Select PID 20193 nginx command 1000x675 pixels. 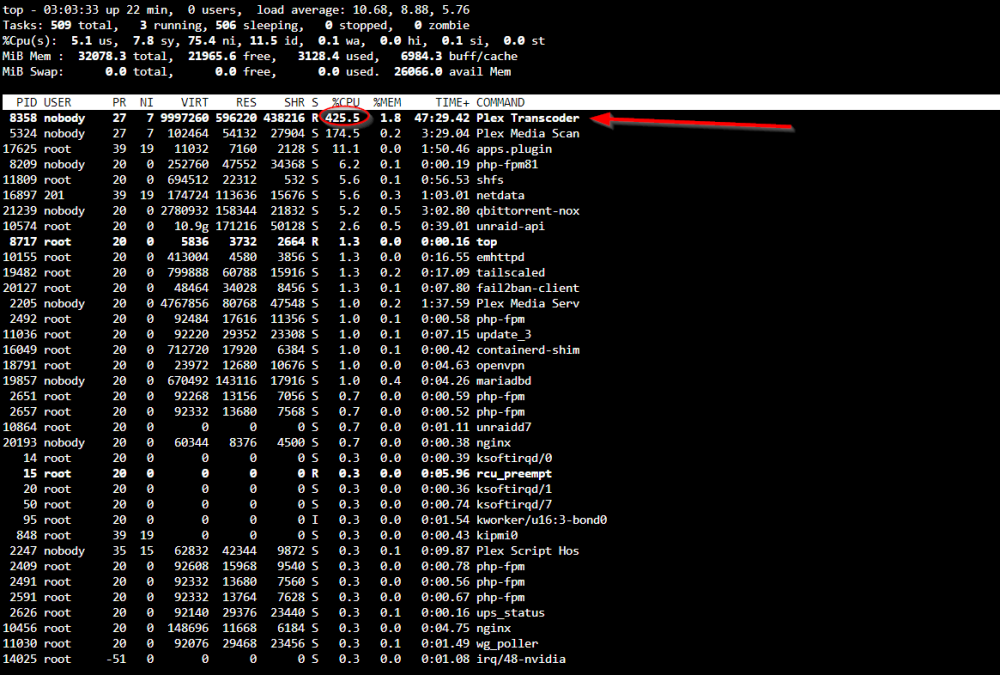pyautogui.click(x=494, y=442)
